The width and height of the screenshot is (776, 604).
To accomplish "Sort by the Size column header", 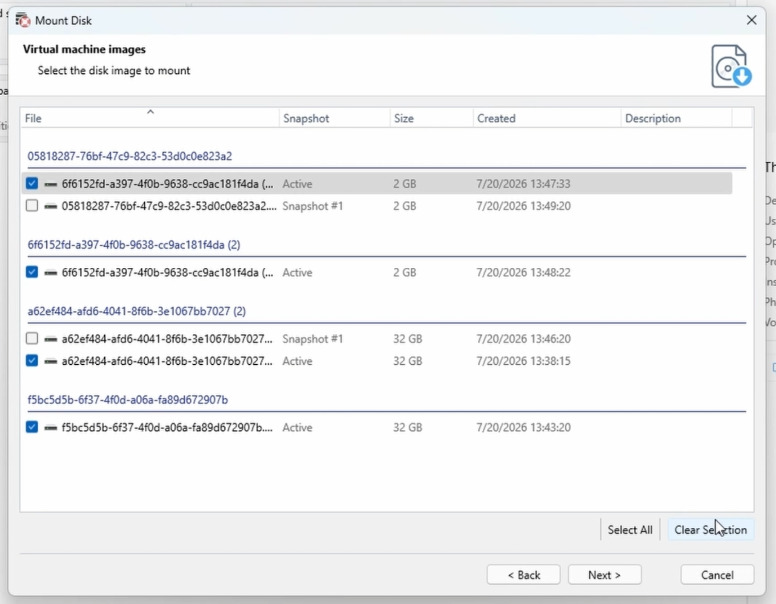I will point(432,118).
